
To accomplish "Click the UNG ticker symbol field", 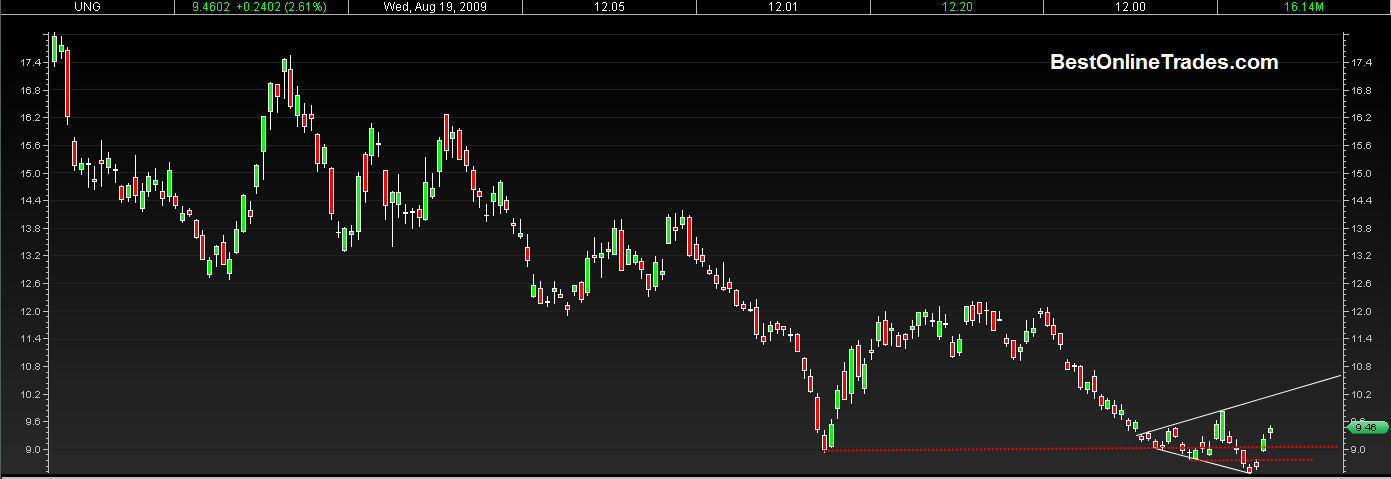I will point(88,6).
